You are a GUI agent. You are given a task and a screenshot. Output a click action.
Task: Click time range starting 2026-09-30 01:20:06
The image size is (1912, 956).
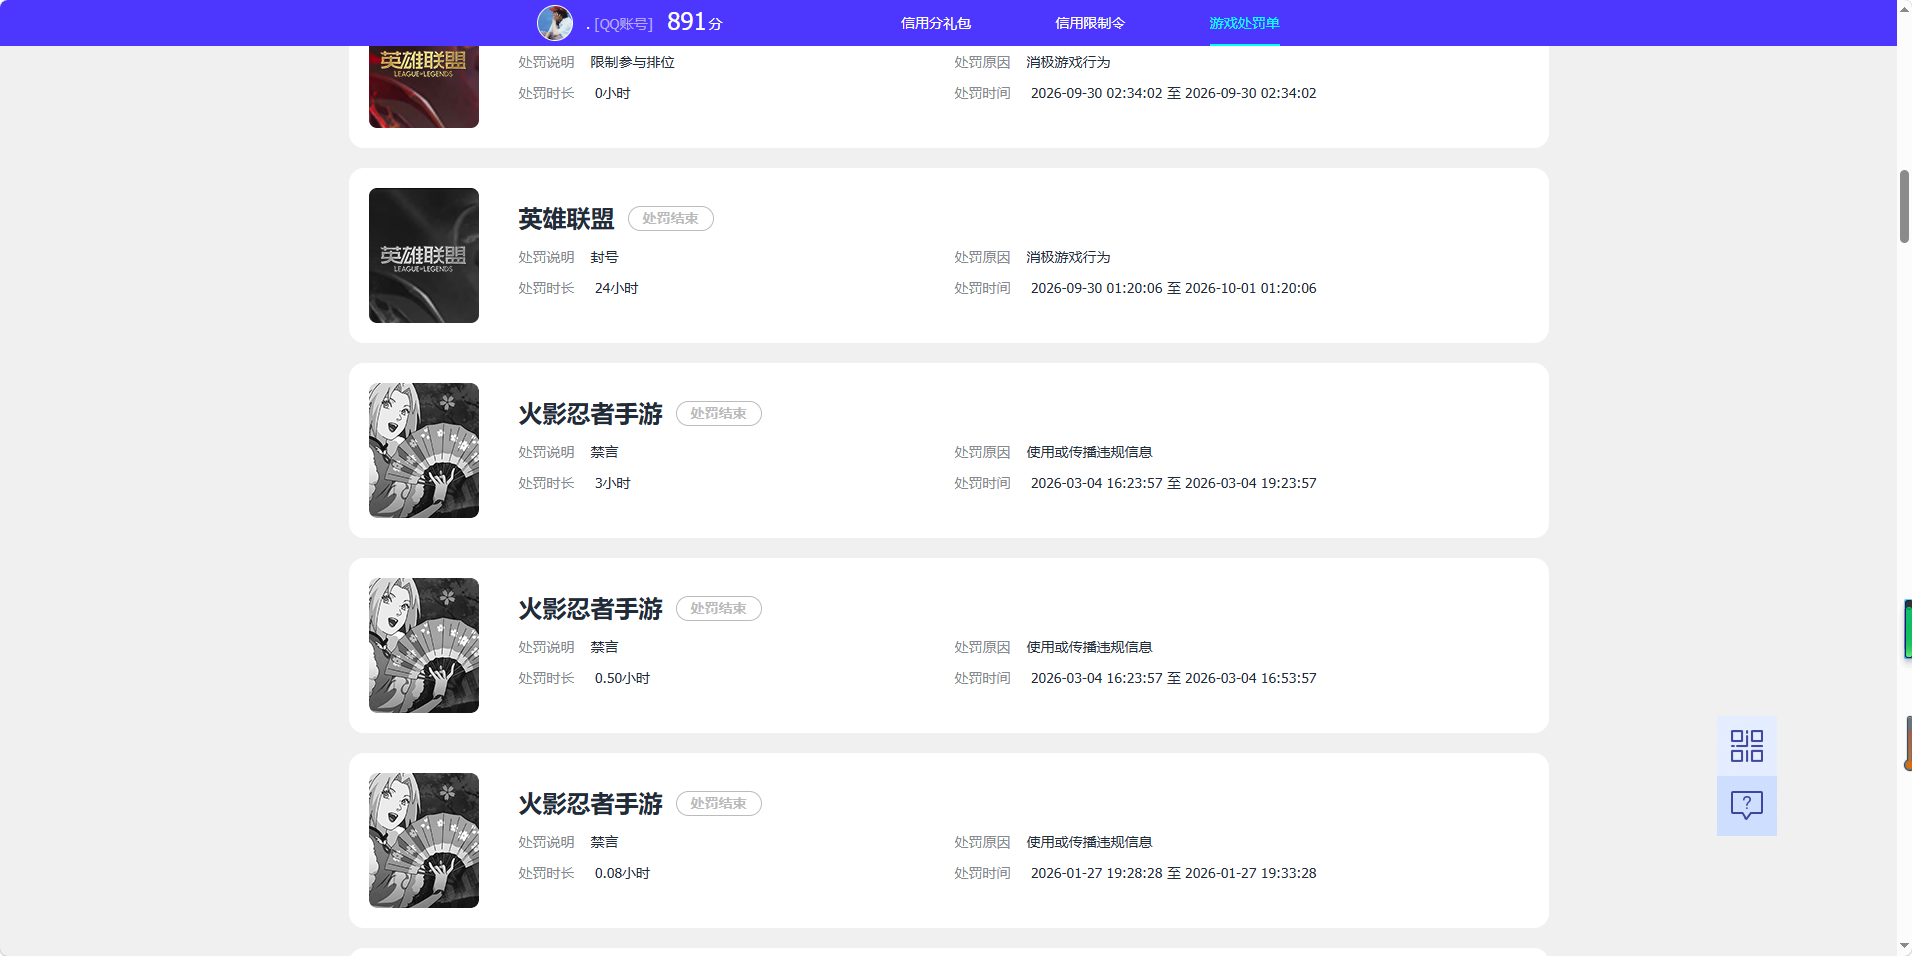1173,288
